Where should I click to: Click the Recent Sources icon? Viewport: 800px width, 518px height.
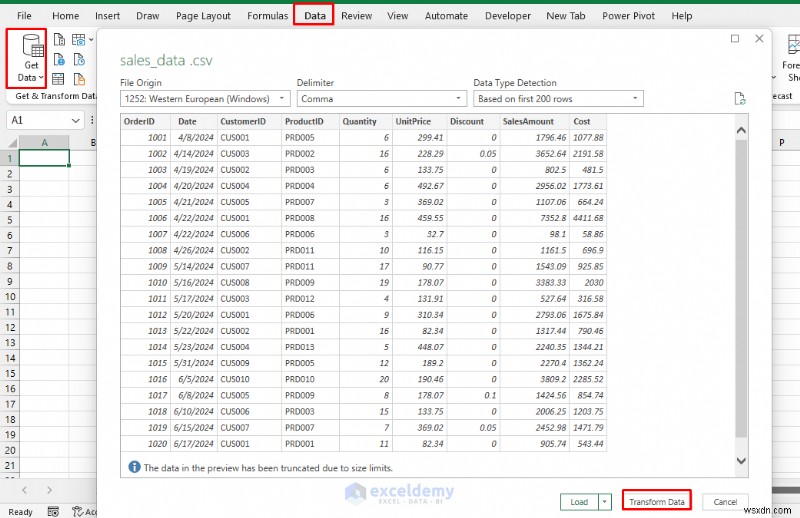(79, 60)
